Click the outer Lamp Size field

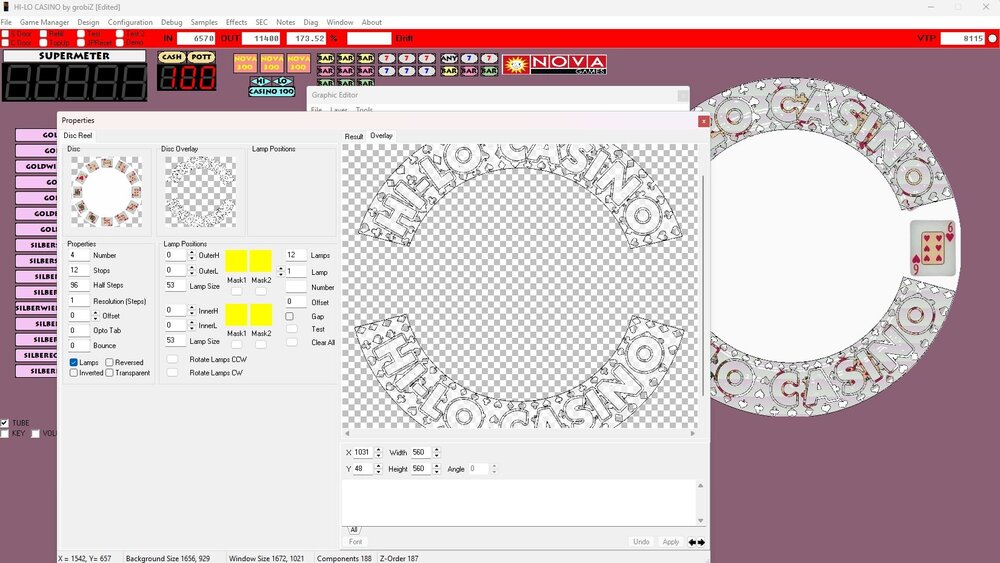tap(175, 286)
